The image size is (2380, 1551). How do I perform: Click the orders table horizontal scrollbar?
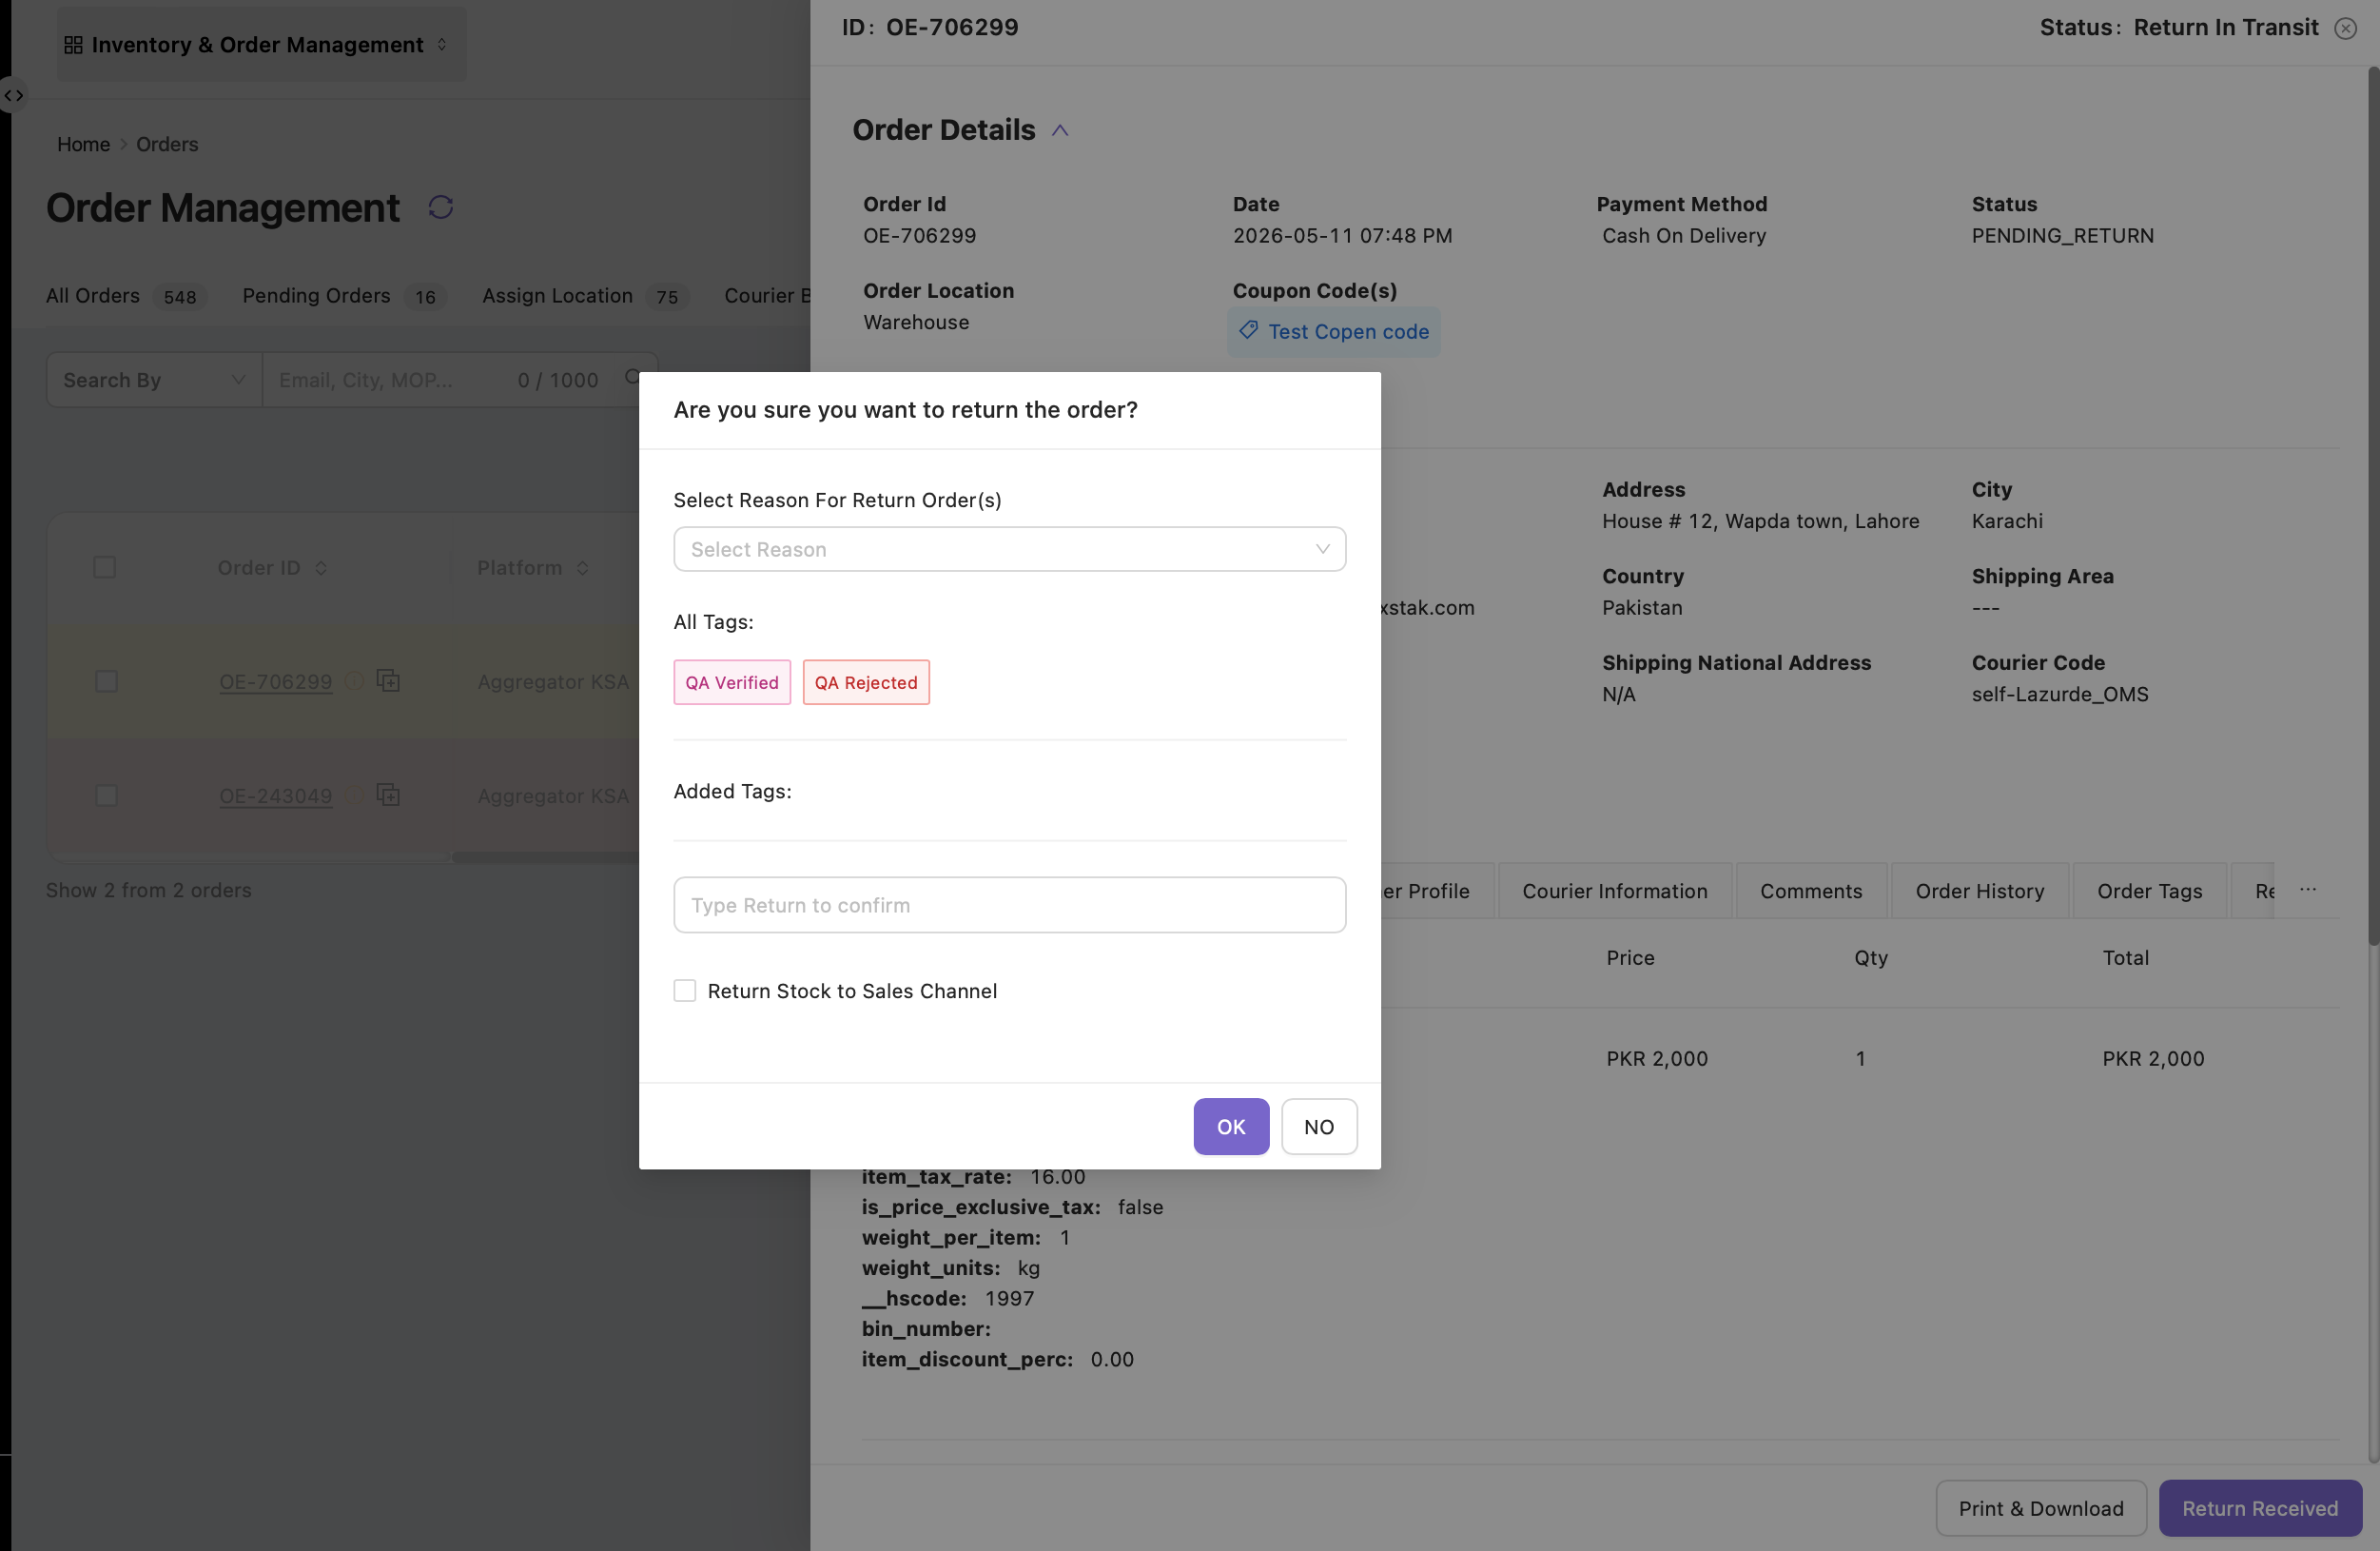(545, 857)
